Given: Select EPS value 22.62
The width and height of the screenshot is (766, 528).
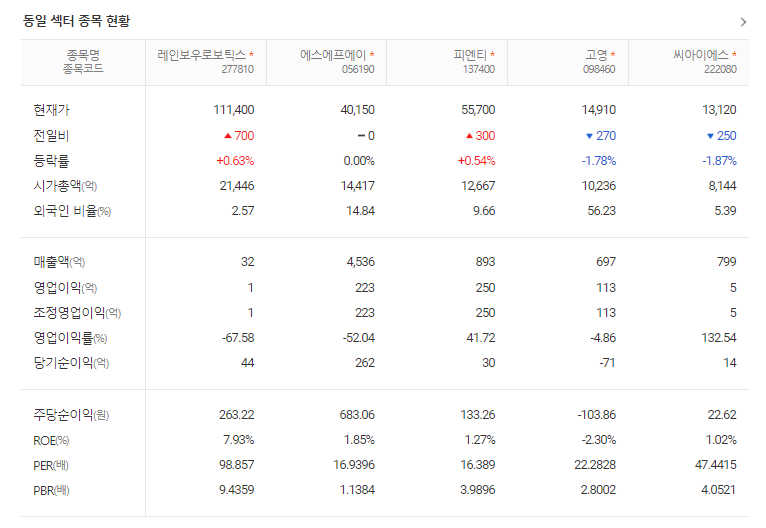Looking at the screenshot, I should coord(722,415).
